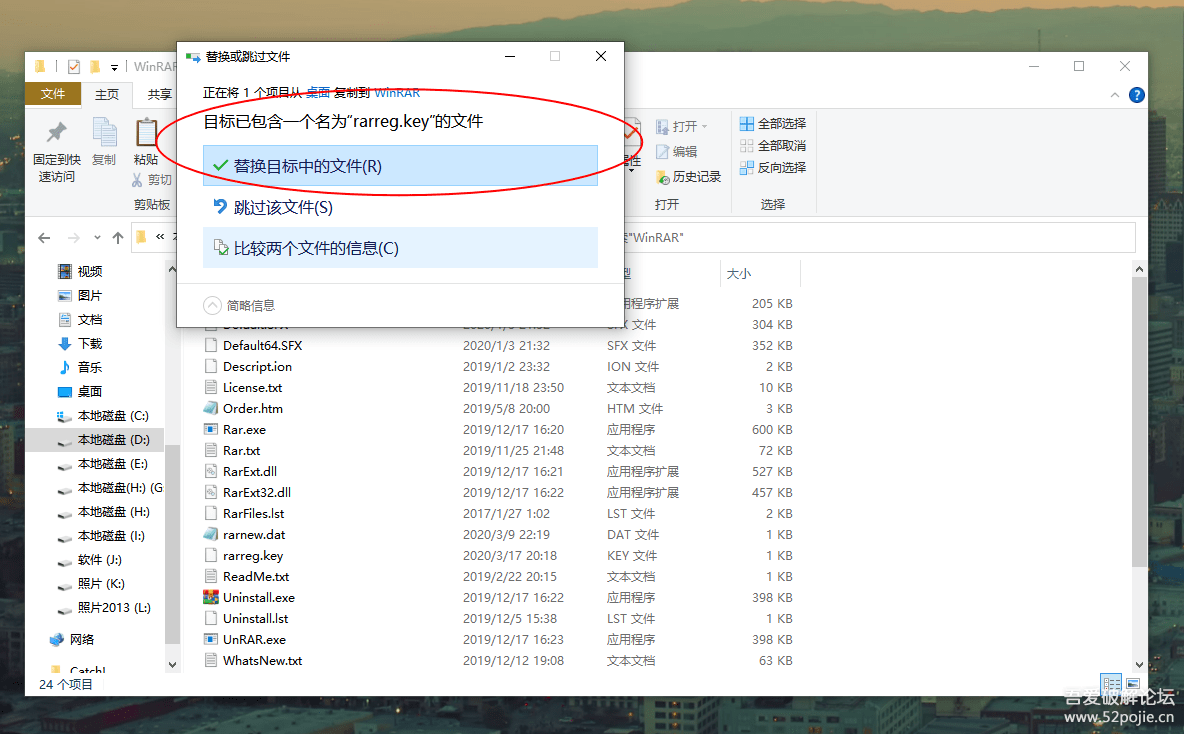
Task: Select file WhatsNew.txt
Action: pos(262,660)
